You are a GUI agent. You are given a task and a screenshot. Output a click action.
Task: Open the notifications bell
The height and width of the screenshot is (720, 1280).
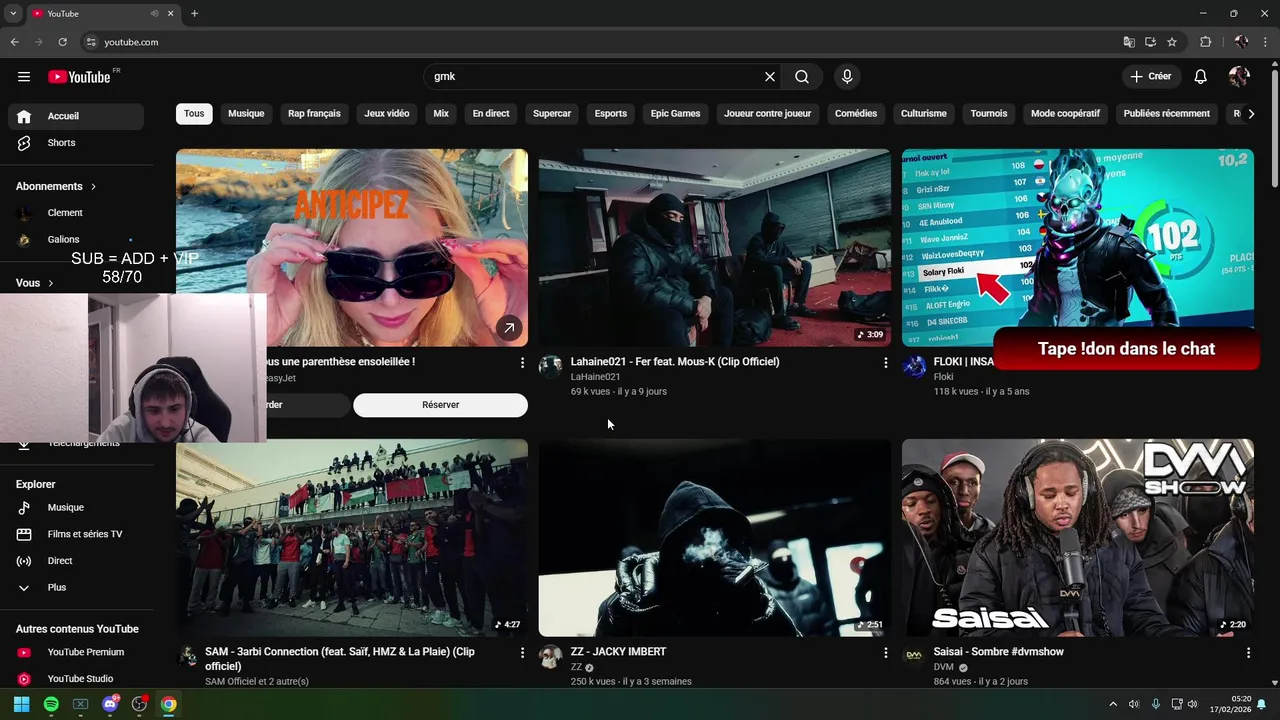[x=1201, y=77]
